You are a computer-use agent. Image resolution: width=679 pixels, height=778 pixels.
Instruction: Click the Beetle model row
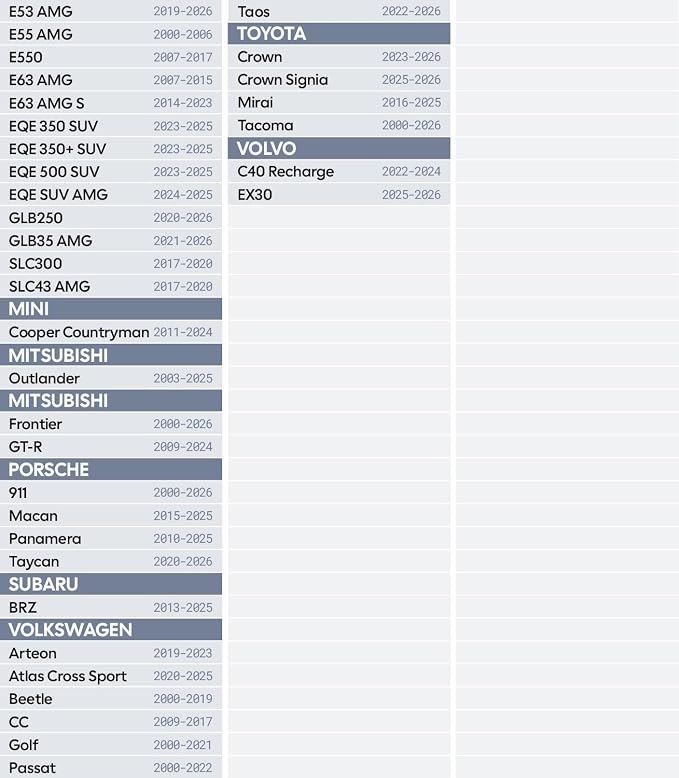pos(111,699)
